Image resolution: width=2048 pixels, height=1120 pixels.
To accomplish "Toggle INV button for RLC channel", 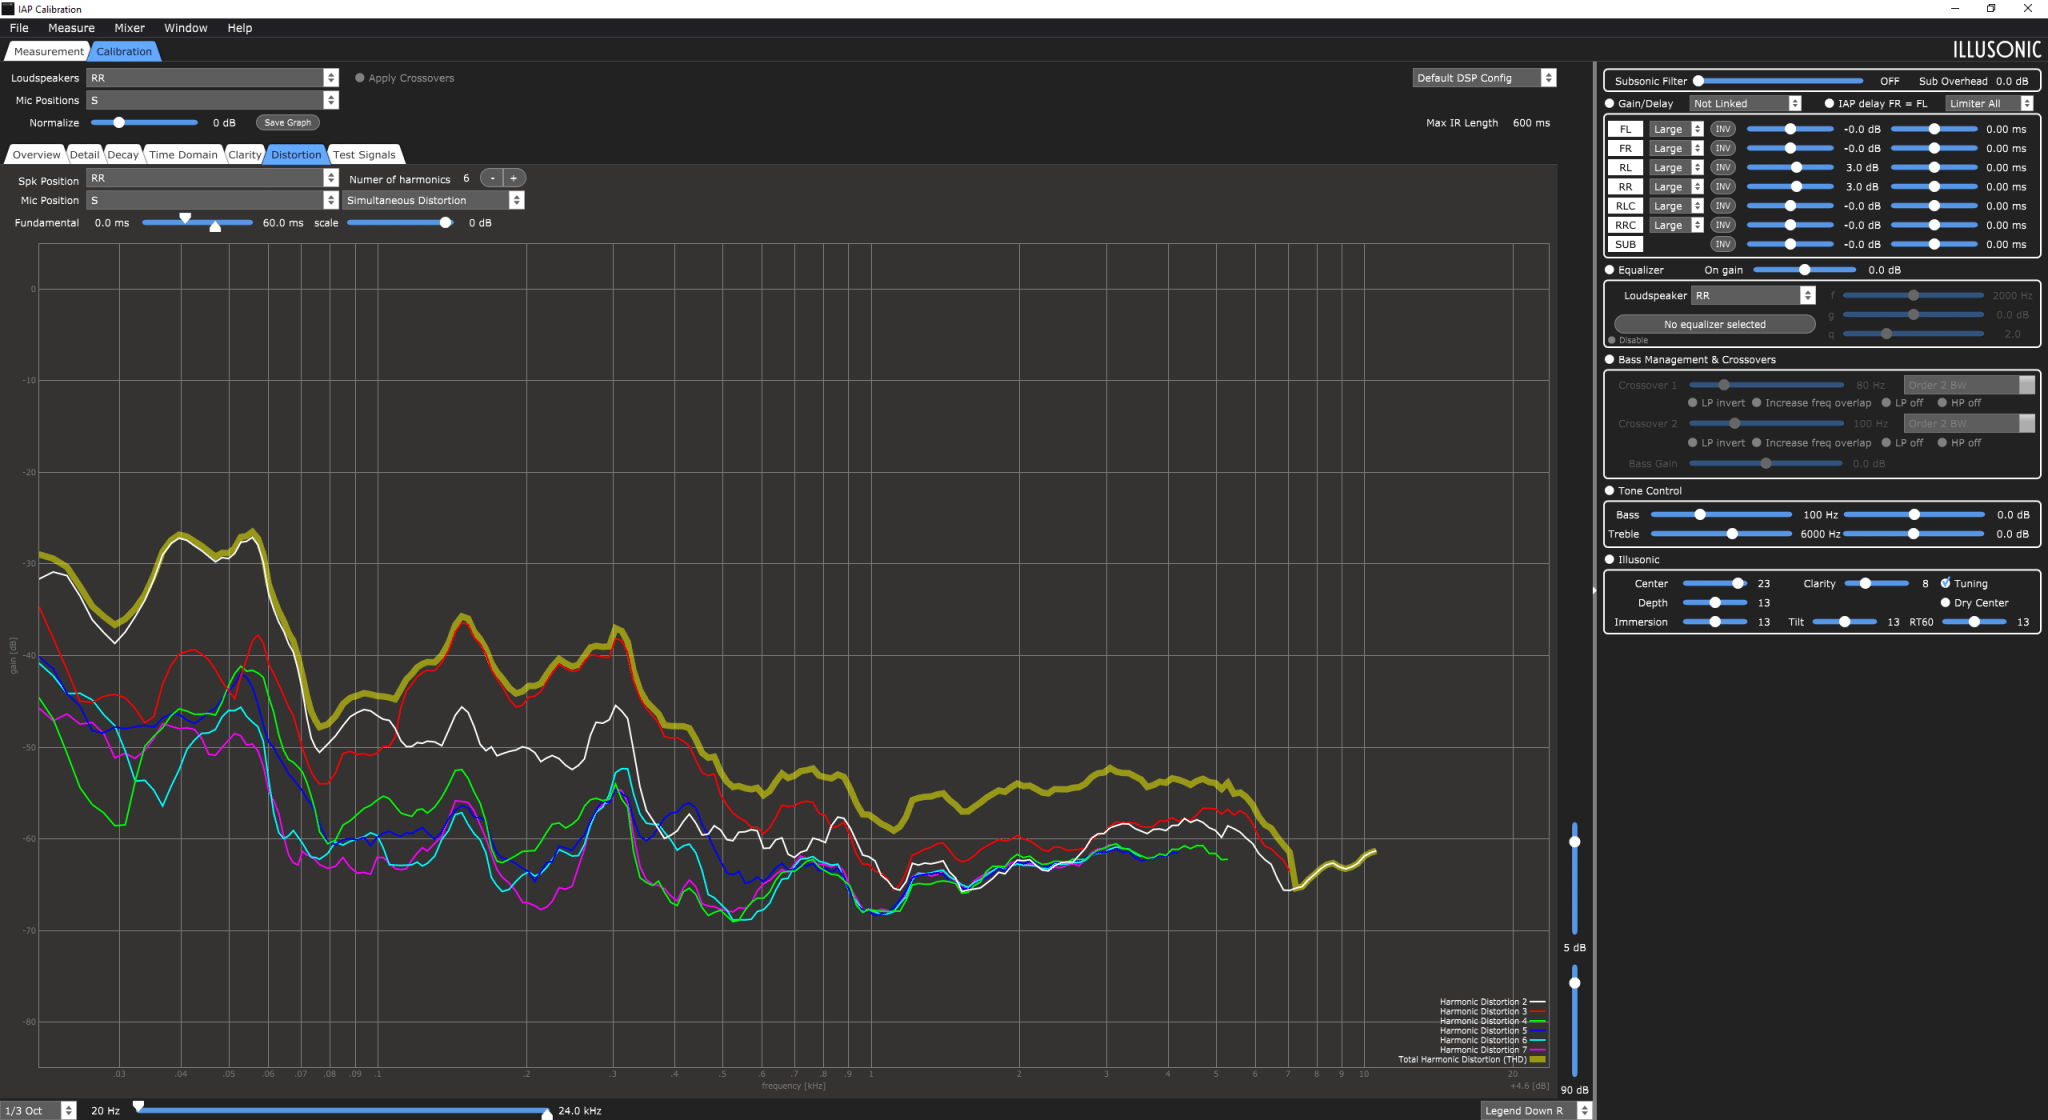I will 1722,206.
